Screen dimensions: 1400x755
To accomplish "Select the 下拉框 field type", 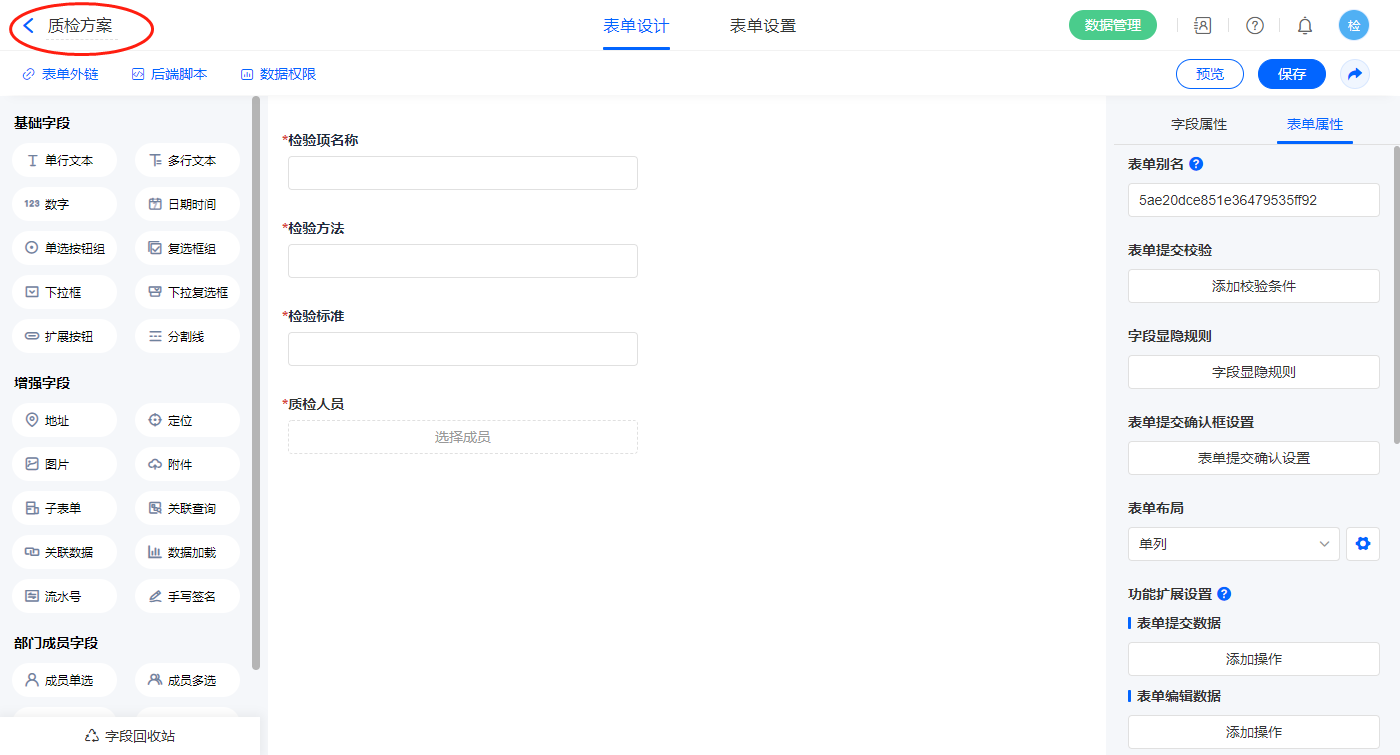I will (65, 292).
